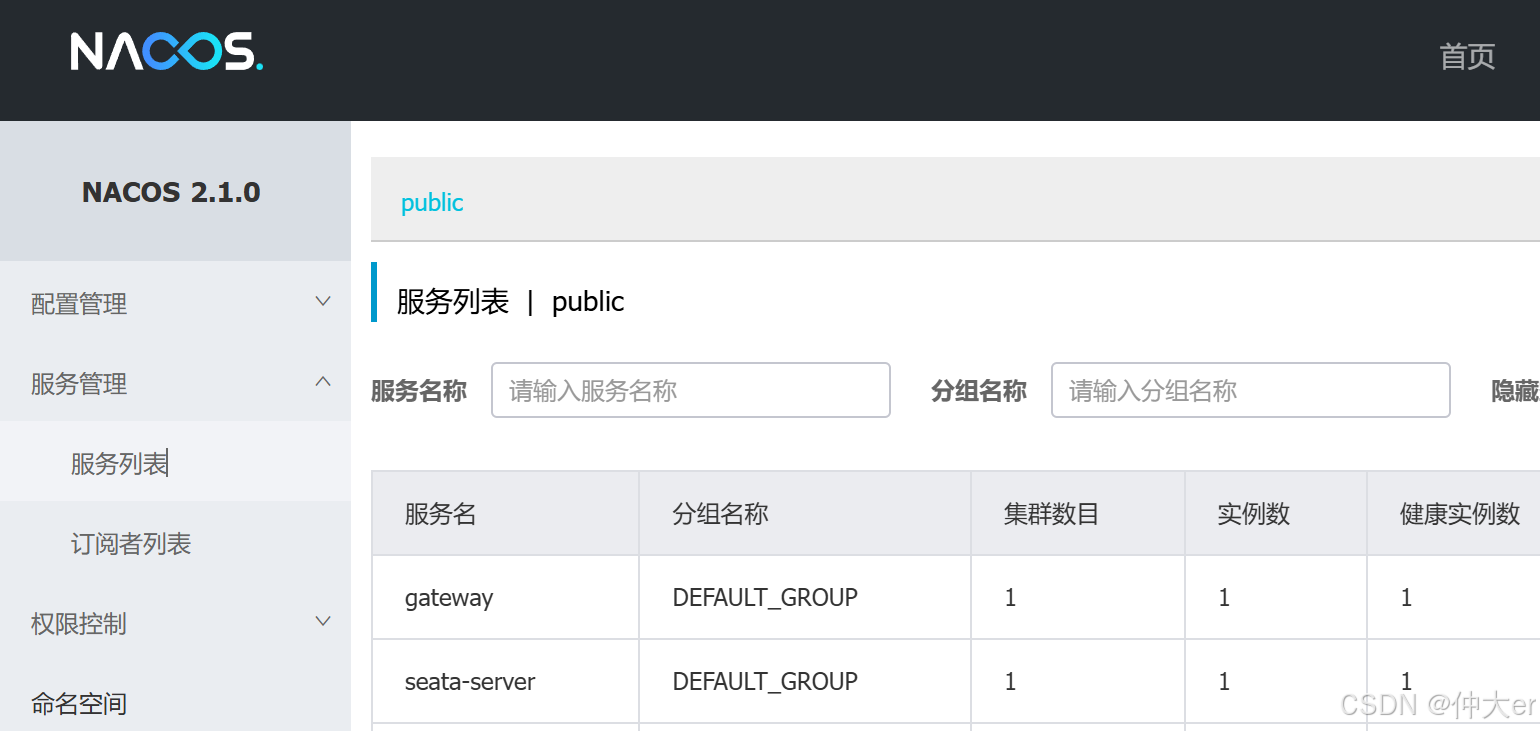Click cluster count 1 in gateway row
1540x731 pixels.
pos(1010,598)
